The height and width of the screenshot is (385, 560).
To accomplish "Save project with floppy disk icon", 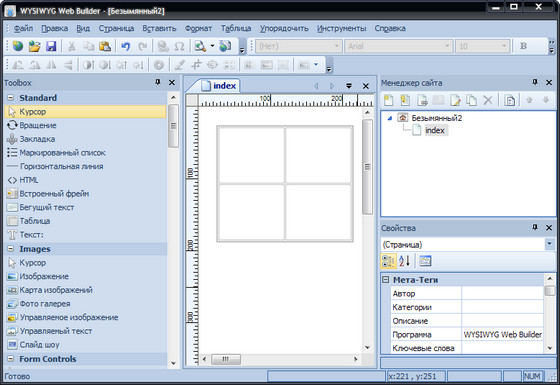I will coord(51,46).
